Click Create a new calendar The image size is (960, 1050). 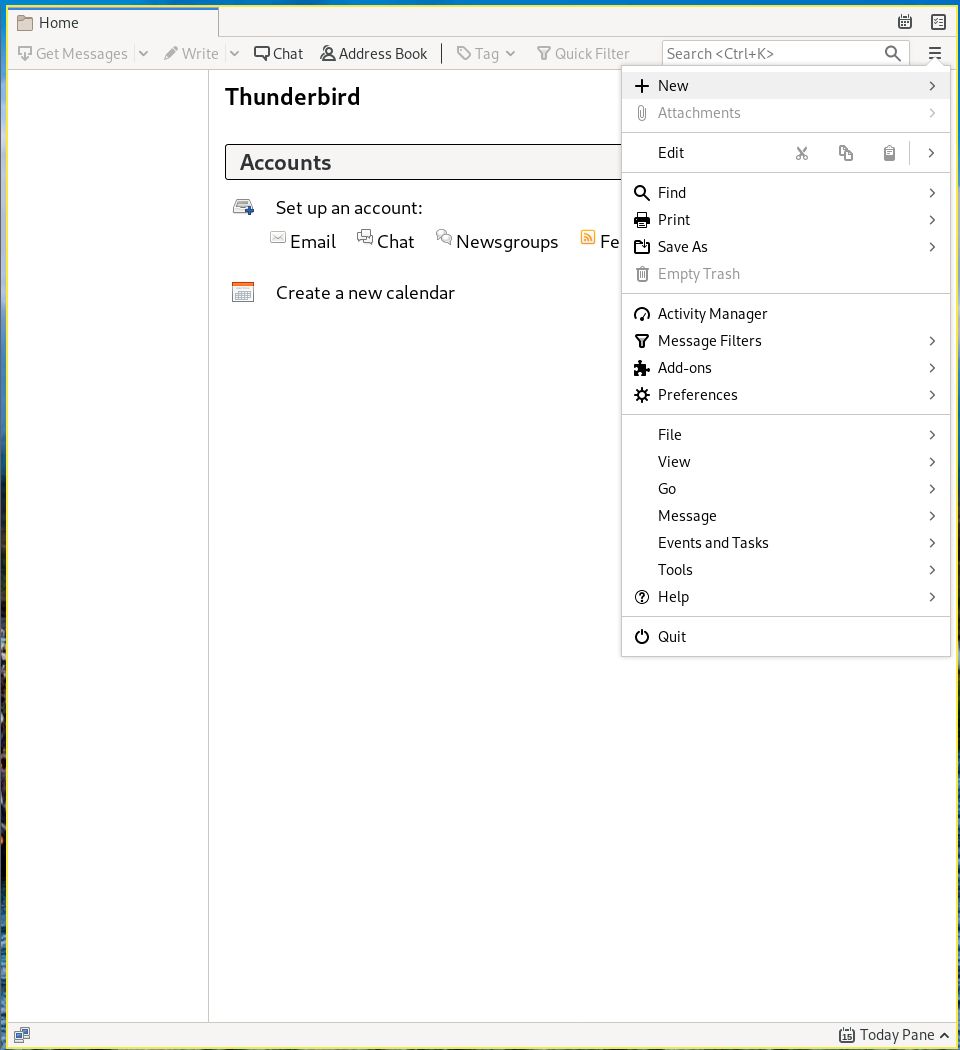[365, 293]
